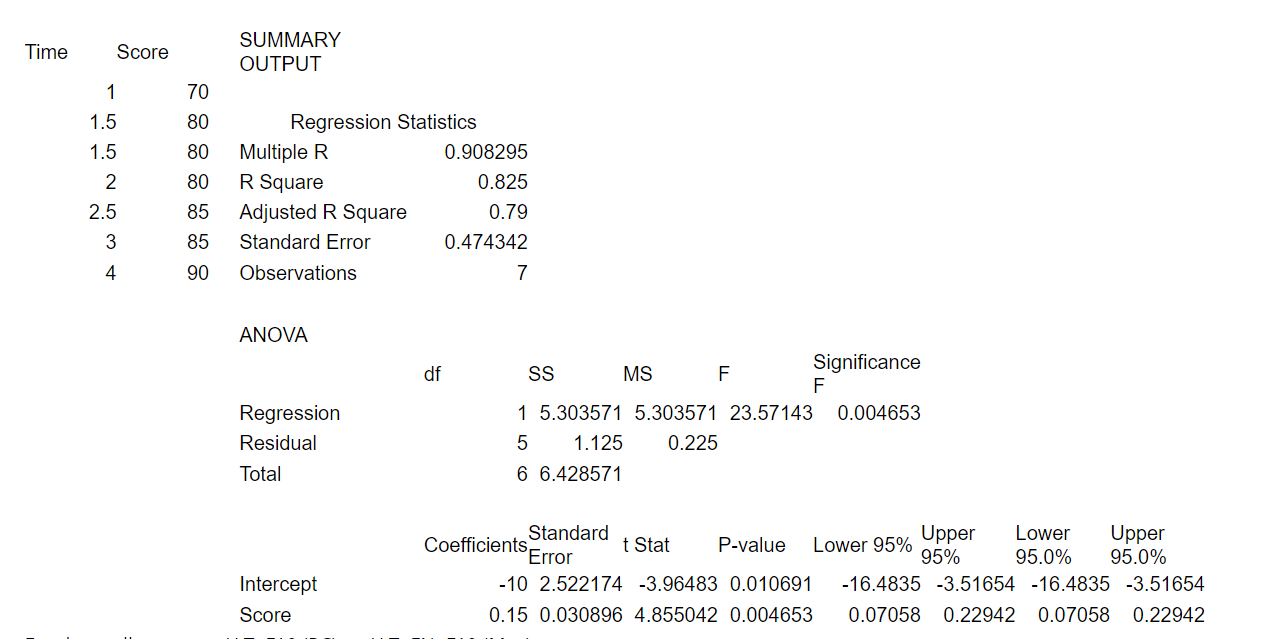Select the Regression Statistics heading
This screenshot has width=1274, height=639.
pos(383,122)
